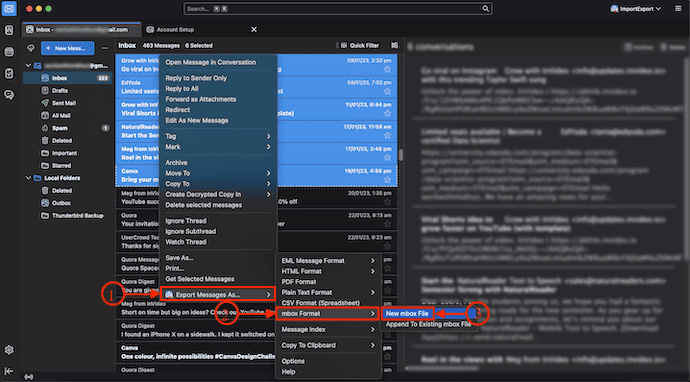Star the message dated 17/01/23, 2:46 pm
Screen dimensions: 690x382
tap(387, 157)
